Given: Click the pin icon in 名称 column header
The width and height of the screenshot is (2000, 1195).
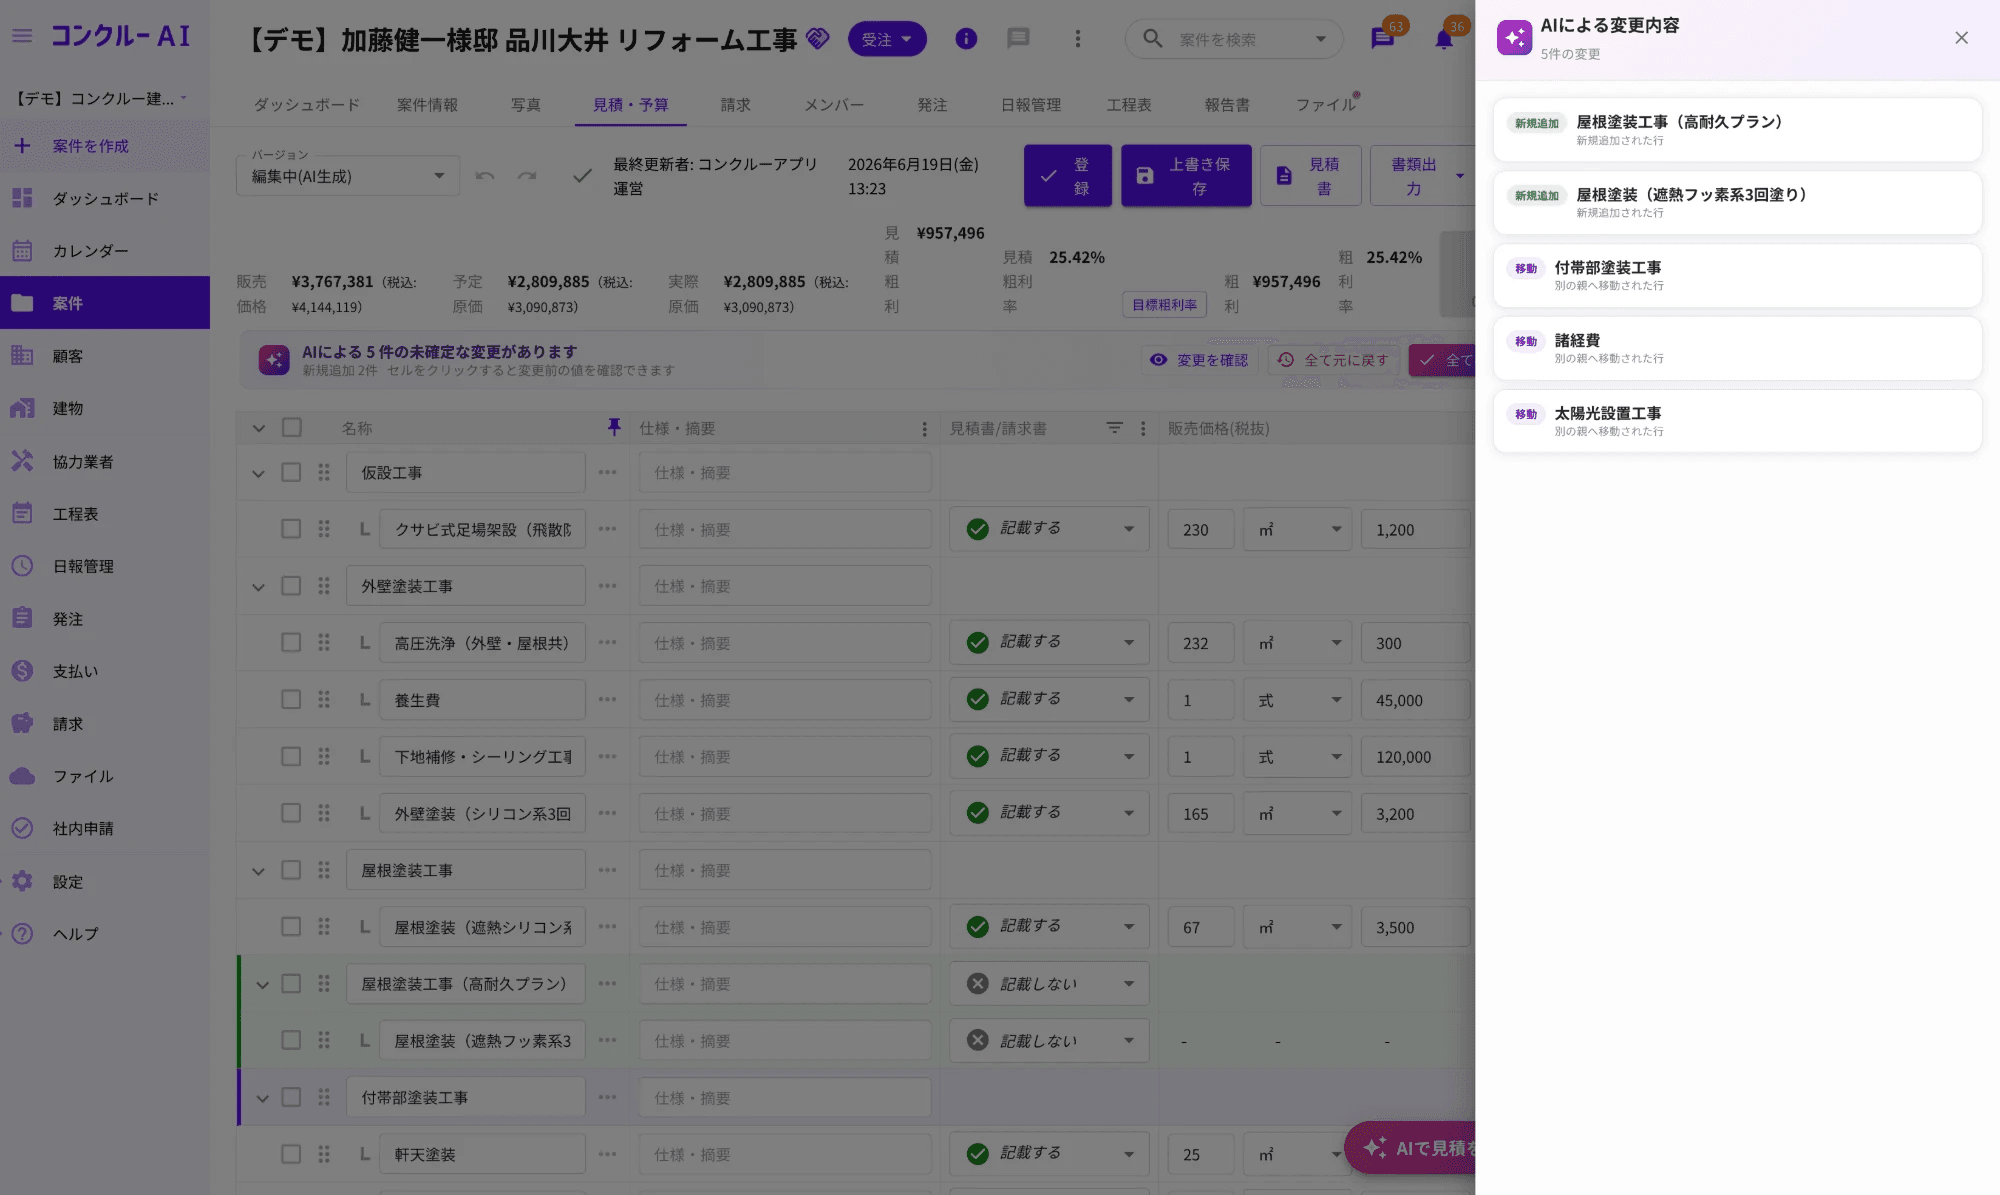Looking at the screenshot, I should tap(614, 428).
